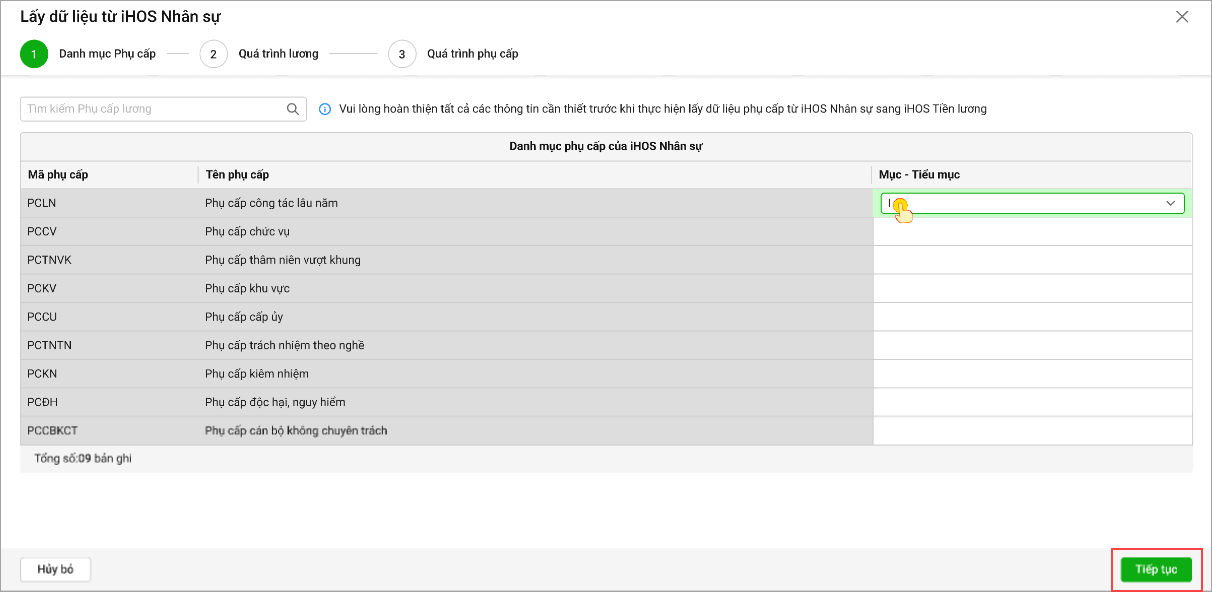Select Mục - Tiểu mục cell for PCTNVK
This screenshot has height=592, width=1212.
(x=1032, y=260)
